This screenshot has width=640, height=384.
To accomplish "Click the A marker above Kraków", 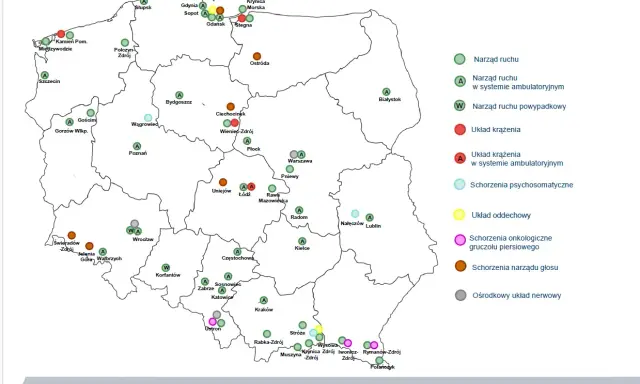I will pos(264,300).
